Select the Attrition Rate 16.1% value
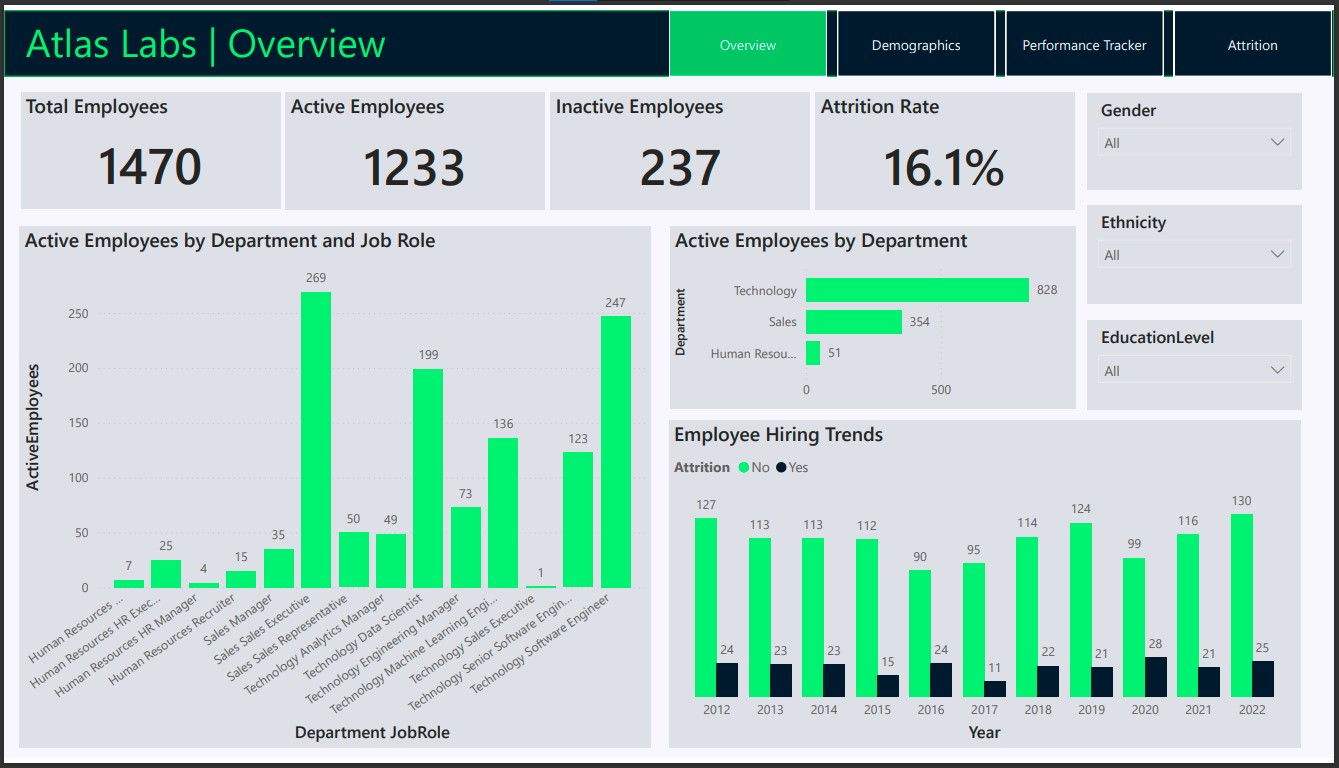The height and width of the screenshot is (768, 1339). (943, 167)
